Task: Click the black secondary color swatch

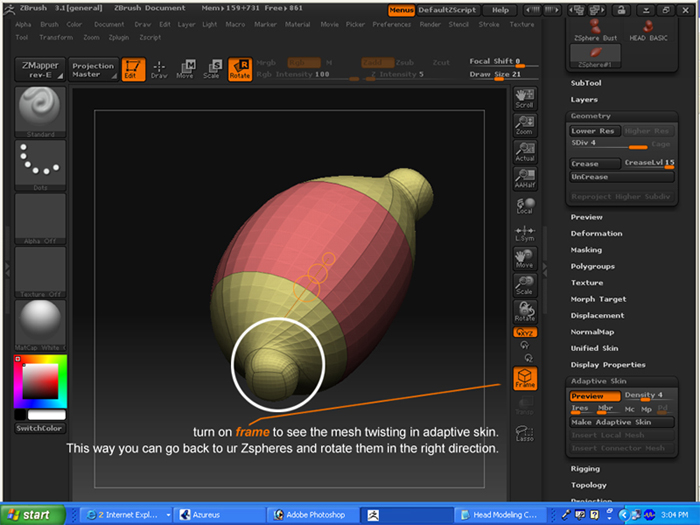Action: click(20, 415)
